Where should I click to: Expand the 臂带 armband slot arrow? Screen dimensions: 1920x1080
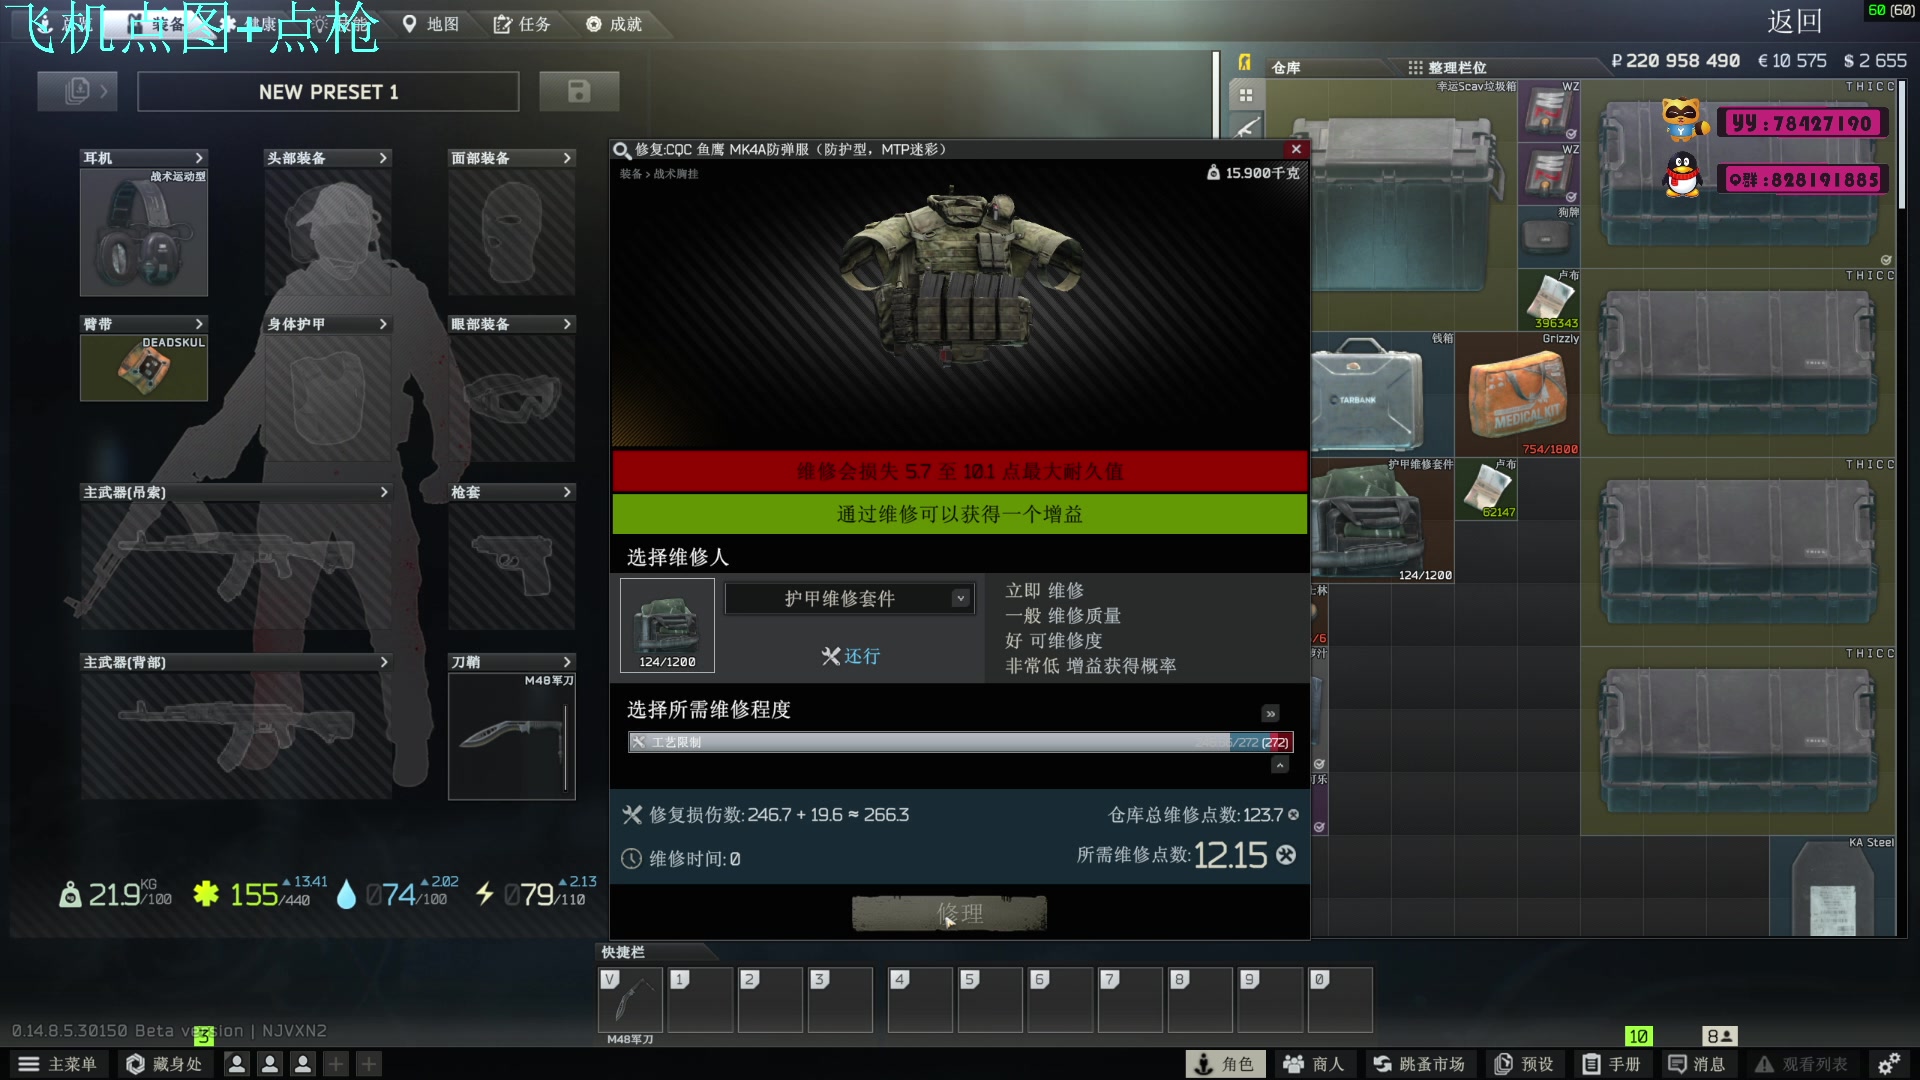click(x=199, y=324)
